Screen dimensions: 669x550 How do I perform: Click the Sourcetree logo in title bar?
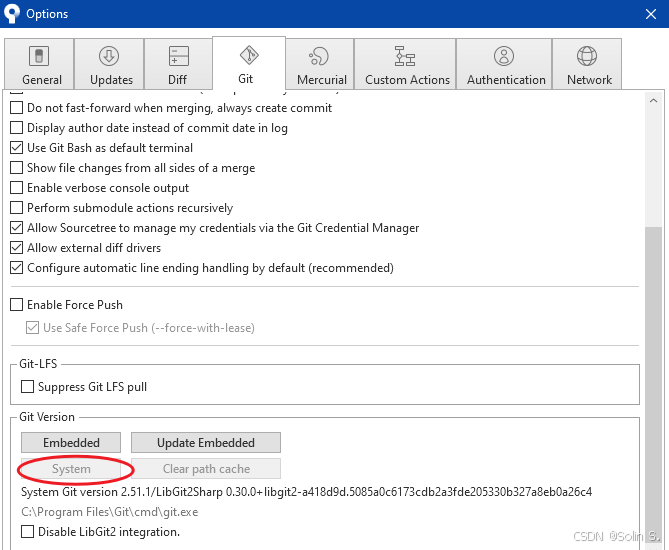point(12,13)
